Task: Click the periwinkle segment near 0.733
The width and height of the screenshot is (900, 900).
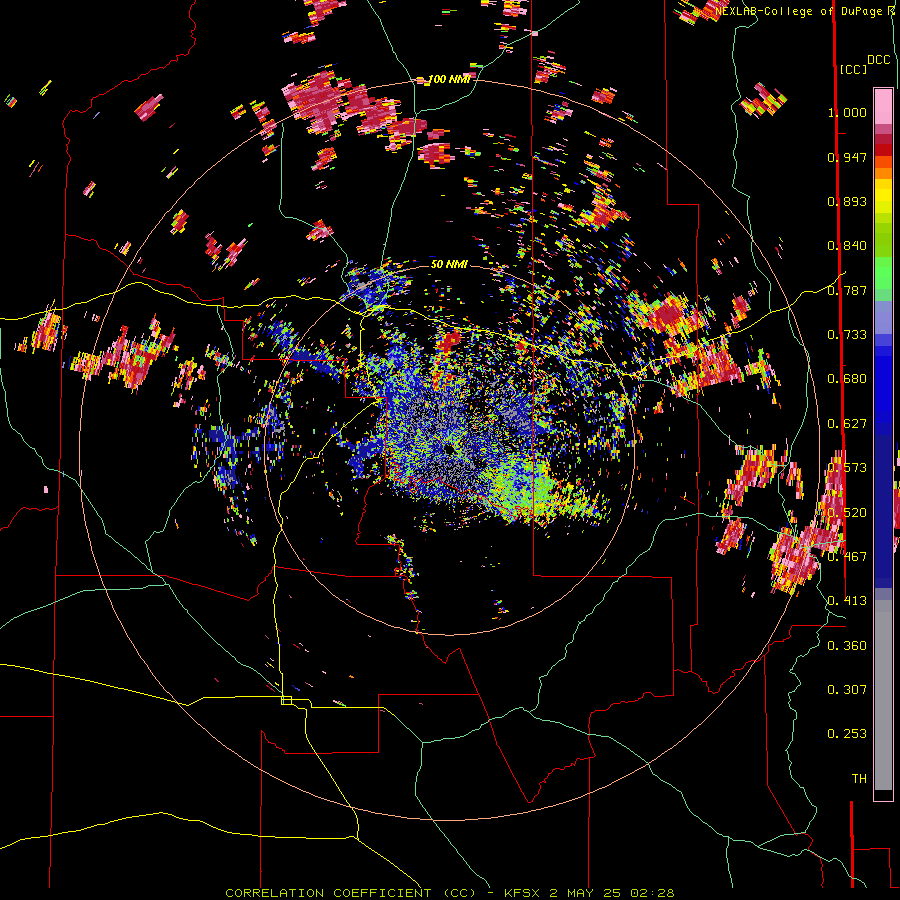Action: 883,317
